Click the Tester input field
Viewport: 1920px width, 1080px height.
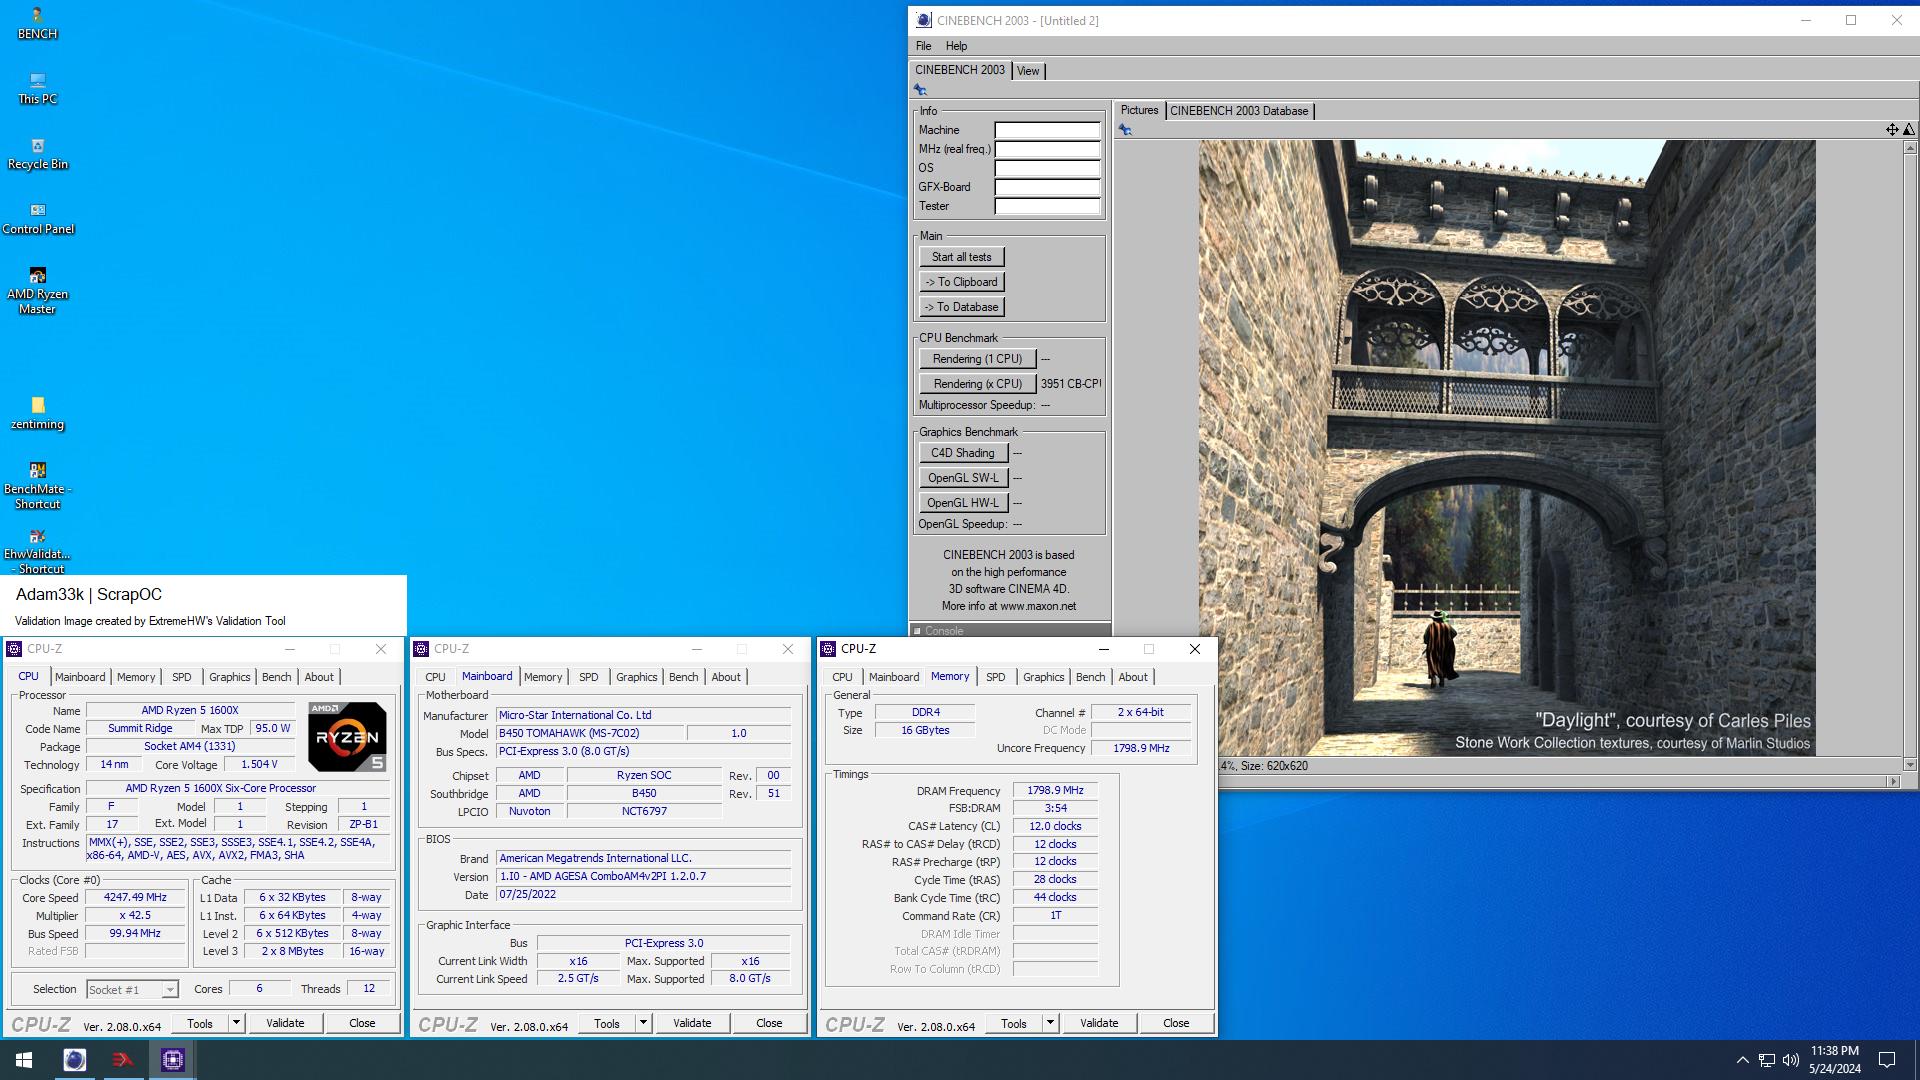(1047, 206)
